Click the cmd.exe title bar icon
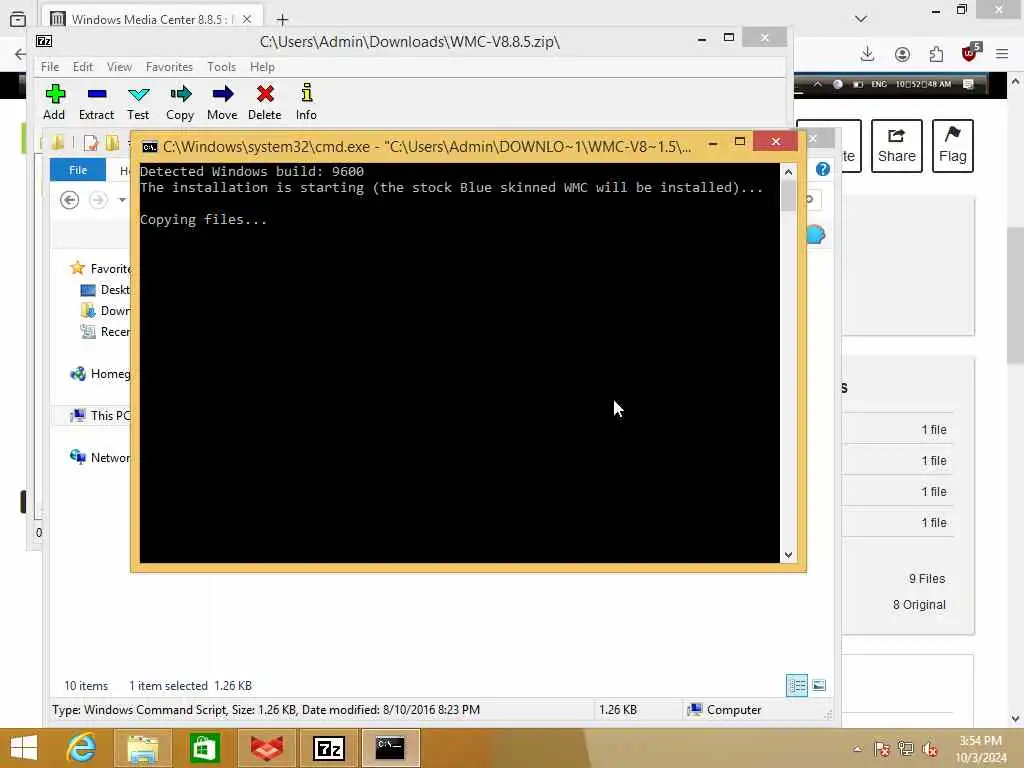This screenshot has height=768, width=1024. click(150, 146)
